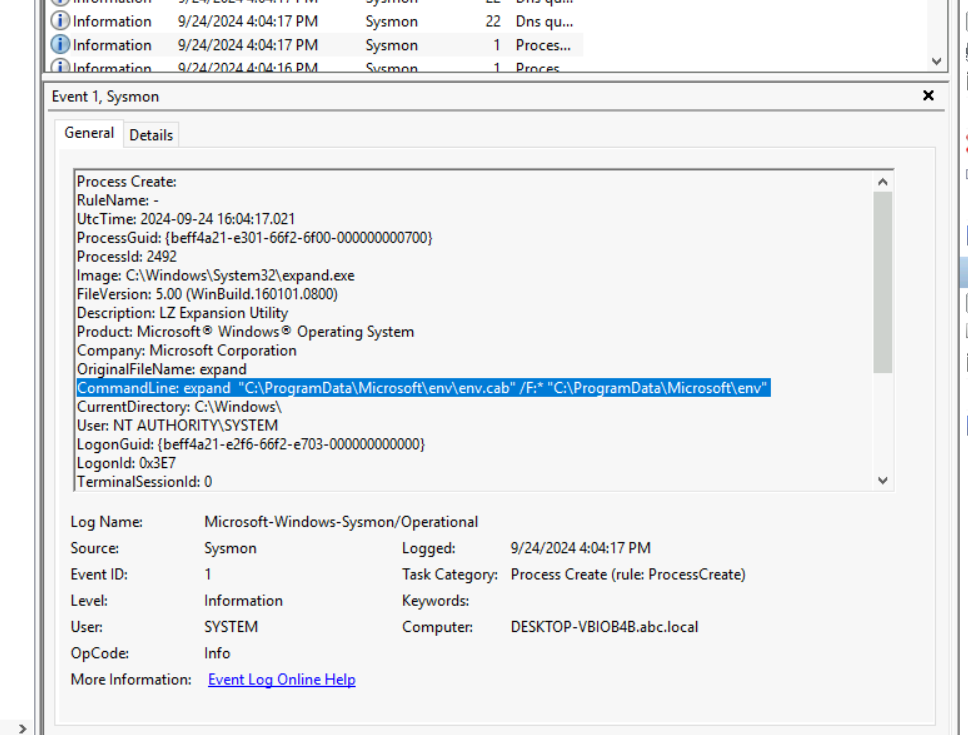Click the event list scroll-down arrow
Image resolution: width=968 pixels, height=735 pixels.
(936, 61)
